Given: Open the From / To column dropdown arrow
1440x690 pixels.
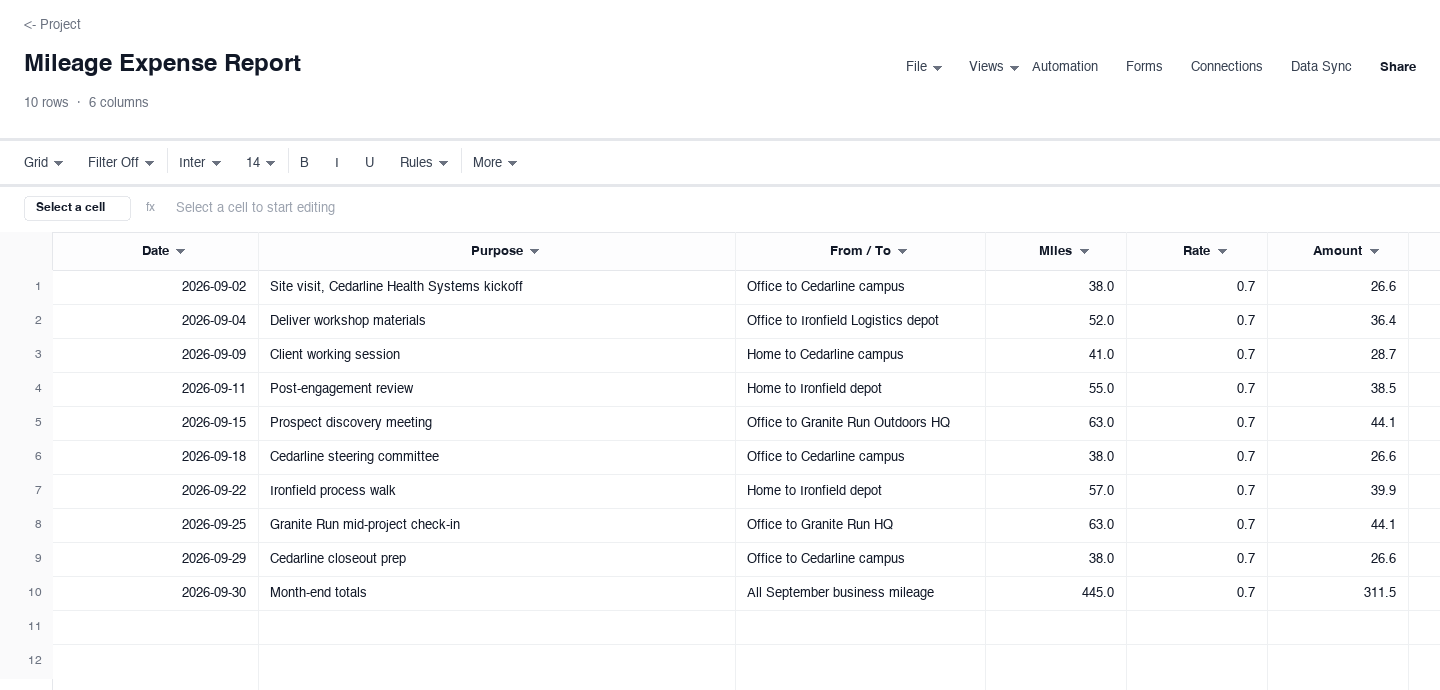Looking at the screenshot, I should [x=902, y=252].
